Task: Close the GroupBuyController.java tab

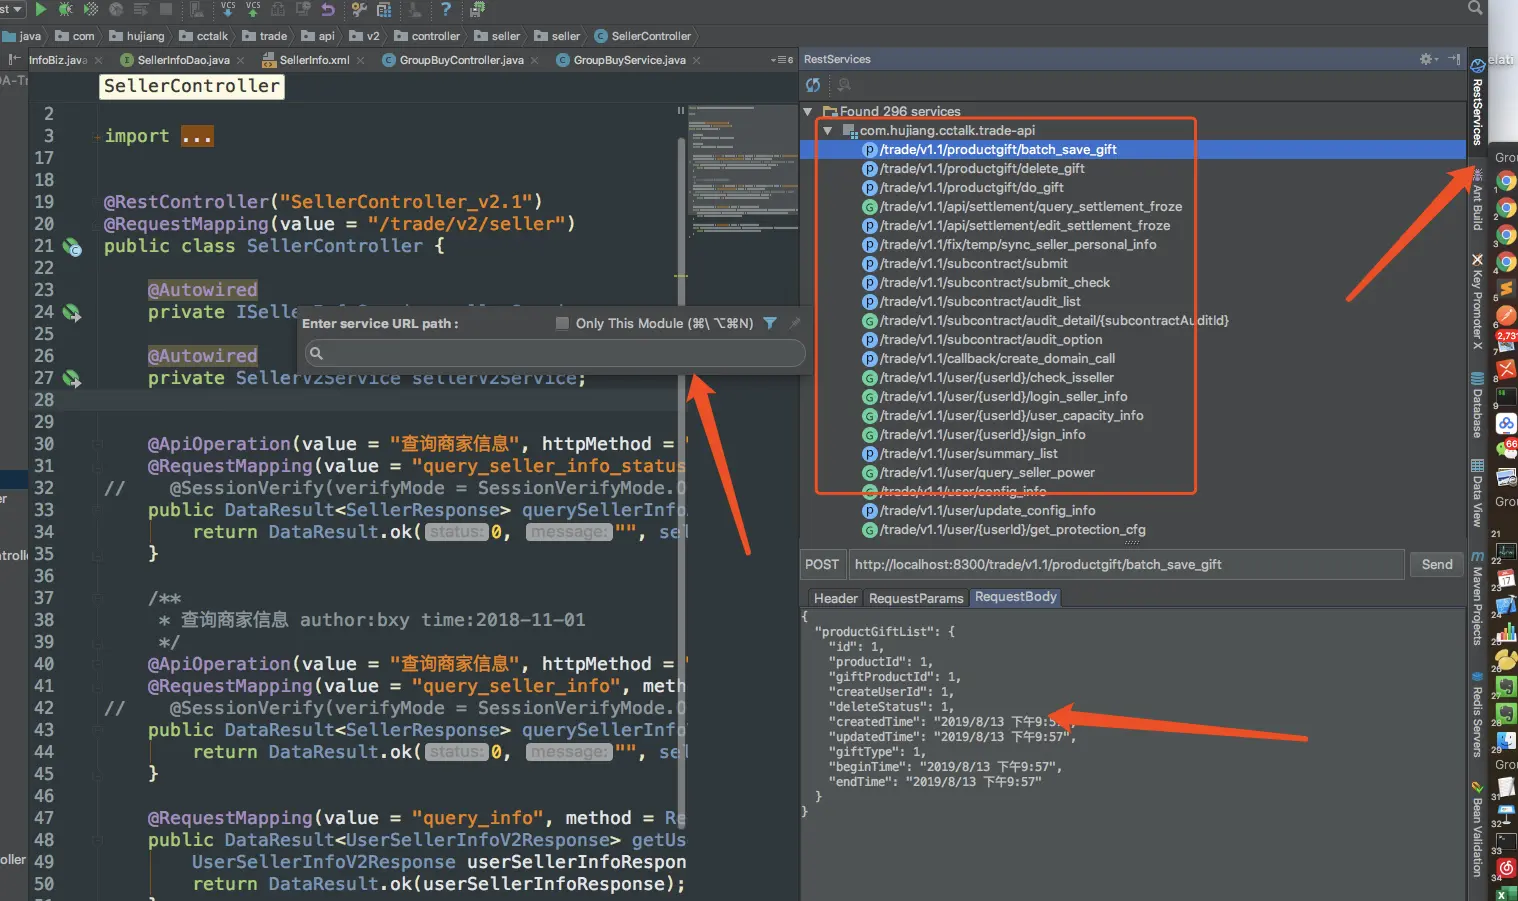Action: [x=535, y=60]
